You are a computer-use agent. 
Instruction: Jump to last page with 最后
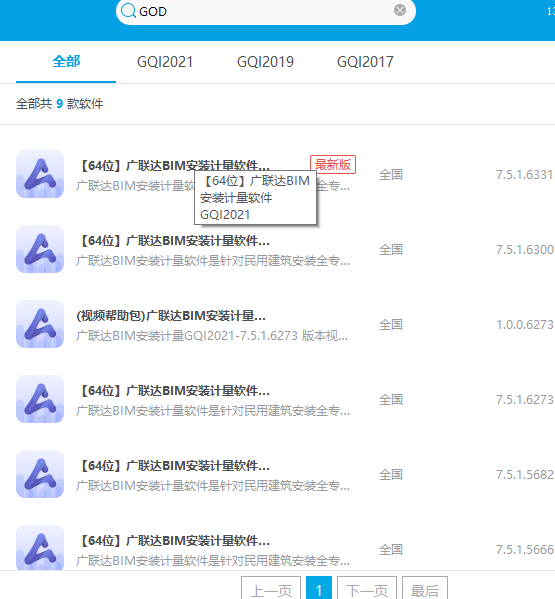point(425,588)
